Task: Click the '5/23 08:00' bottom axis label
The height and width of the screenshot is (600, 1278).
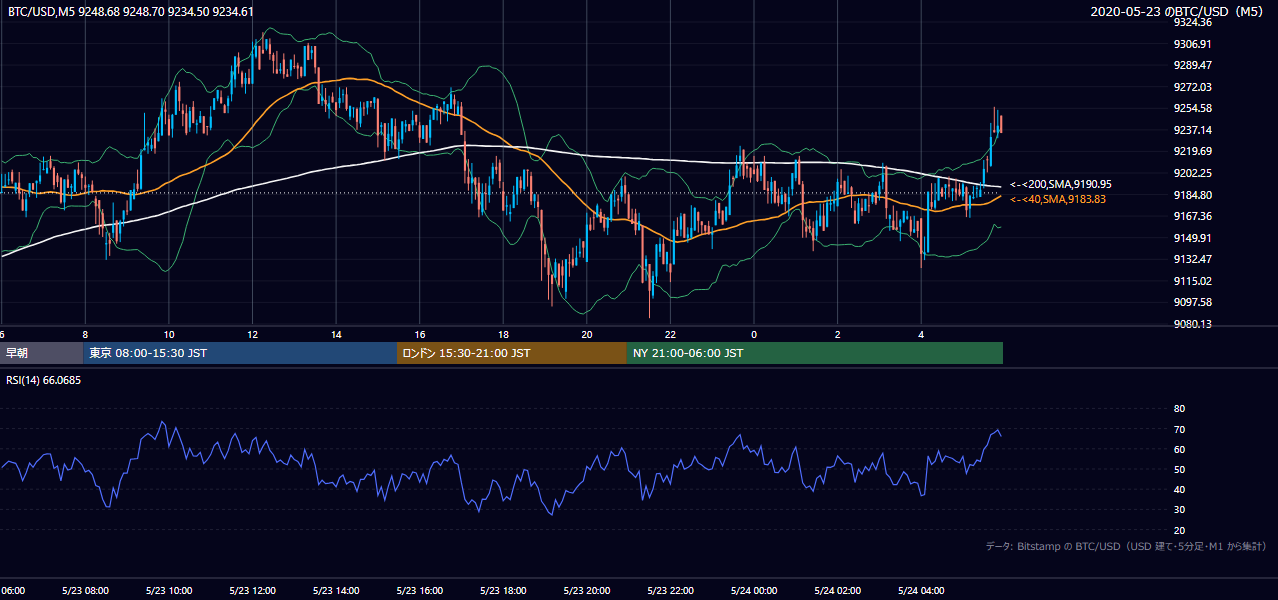Action: [x=85, y=590]
